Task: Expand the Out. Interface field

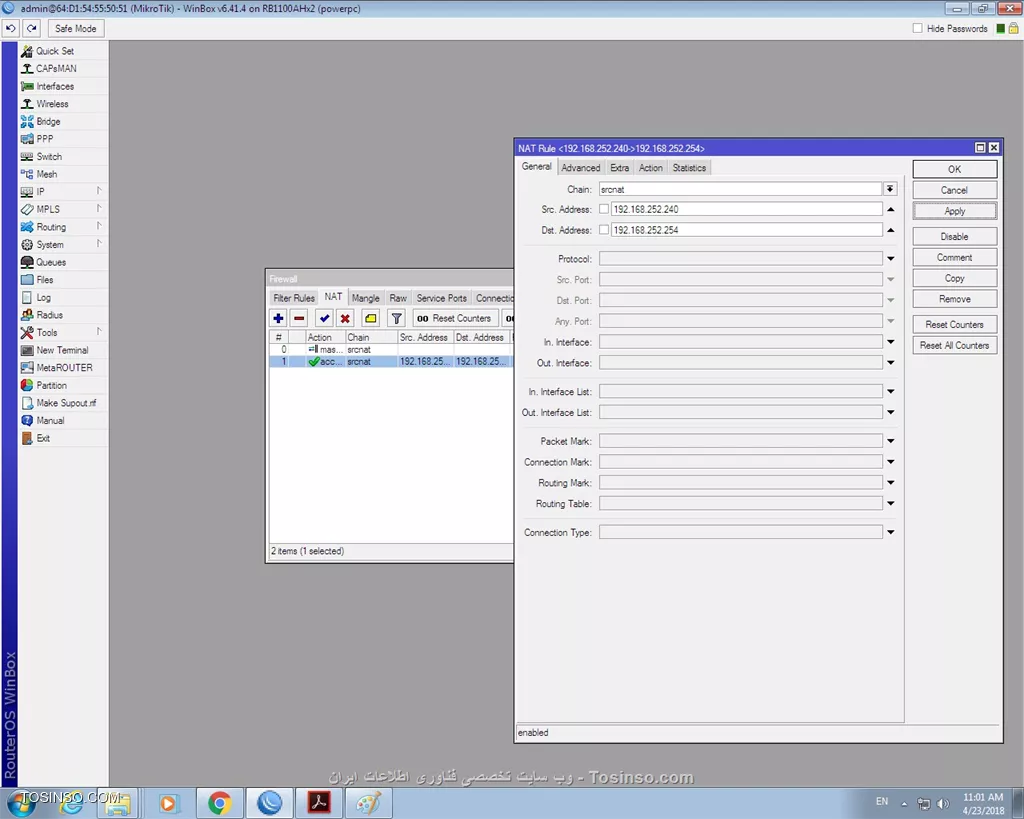Action: (891, 363)
